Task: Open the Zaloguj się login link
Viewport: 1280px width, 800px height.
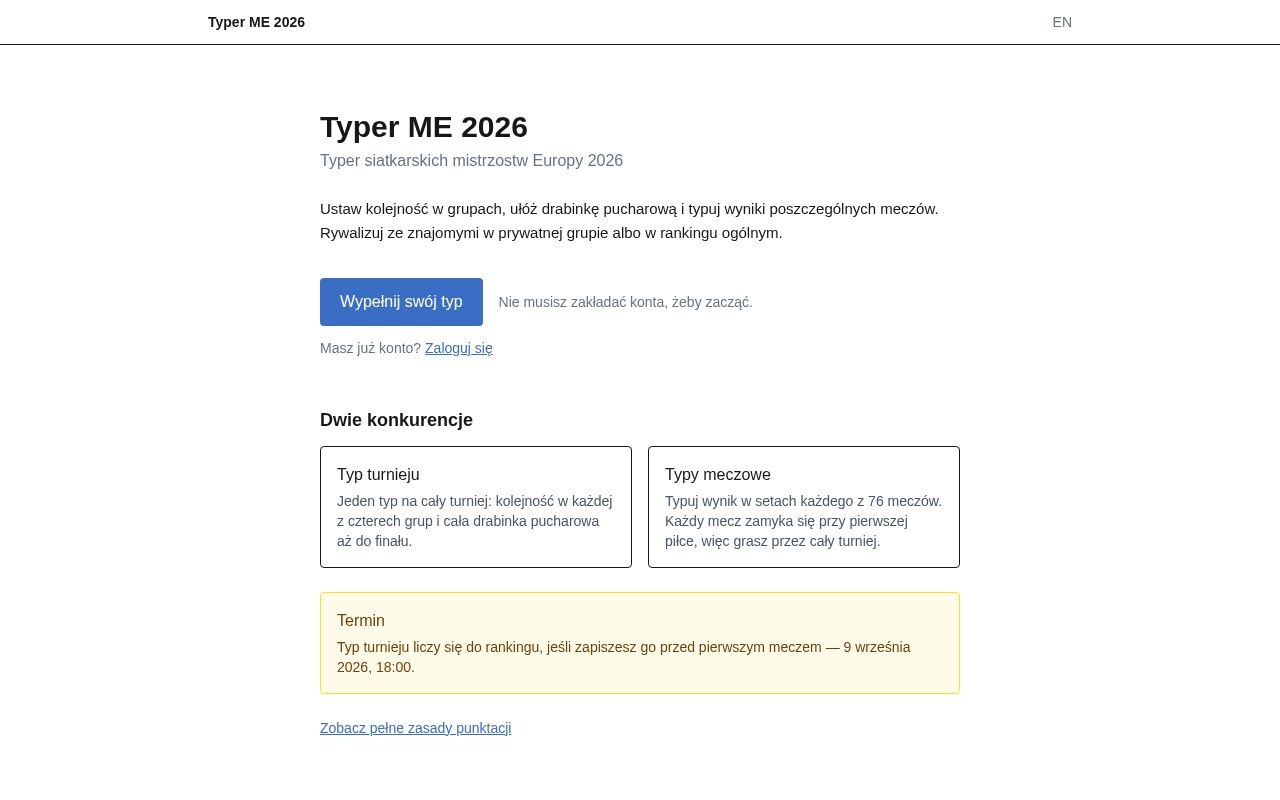Action: [x=459, y=348]
